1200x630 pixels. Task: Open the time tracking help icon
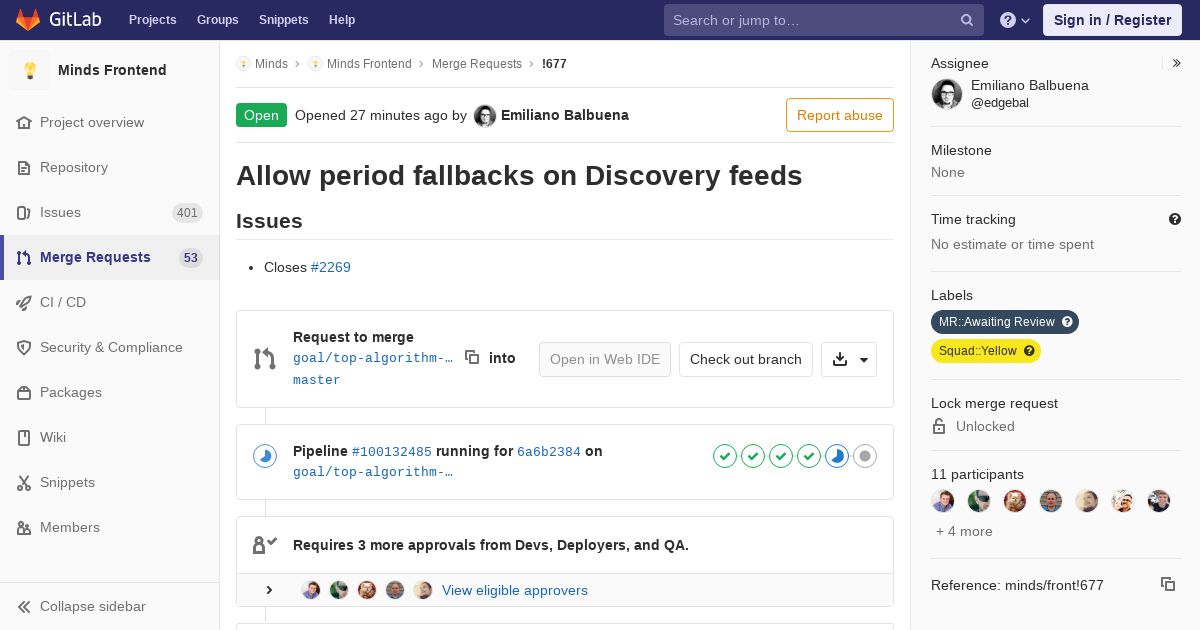(1174, 219)
